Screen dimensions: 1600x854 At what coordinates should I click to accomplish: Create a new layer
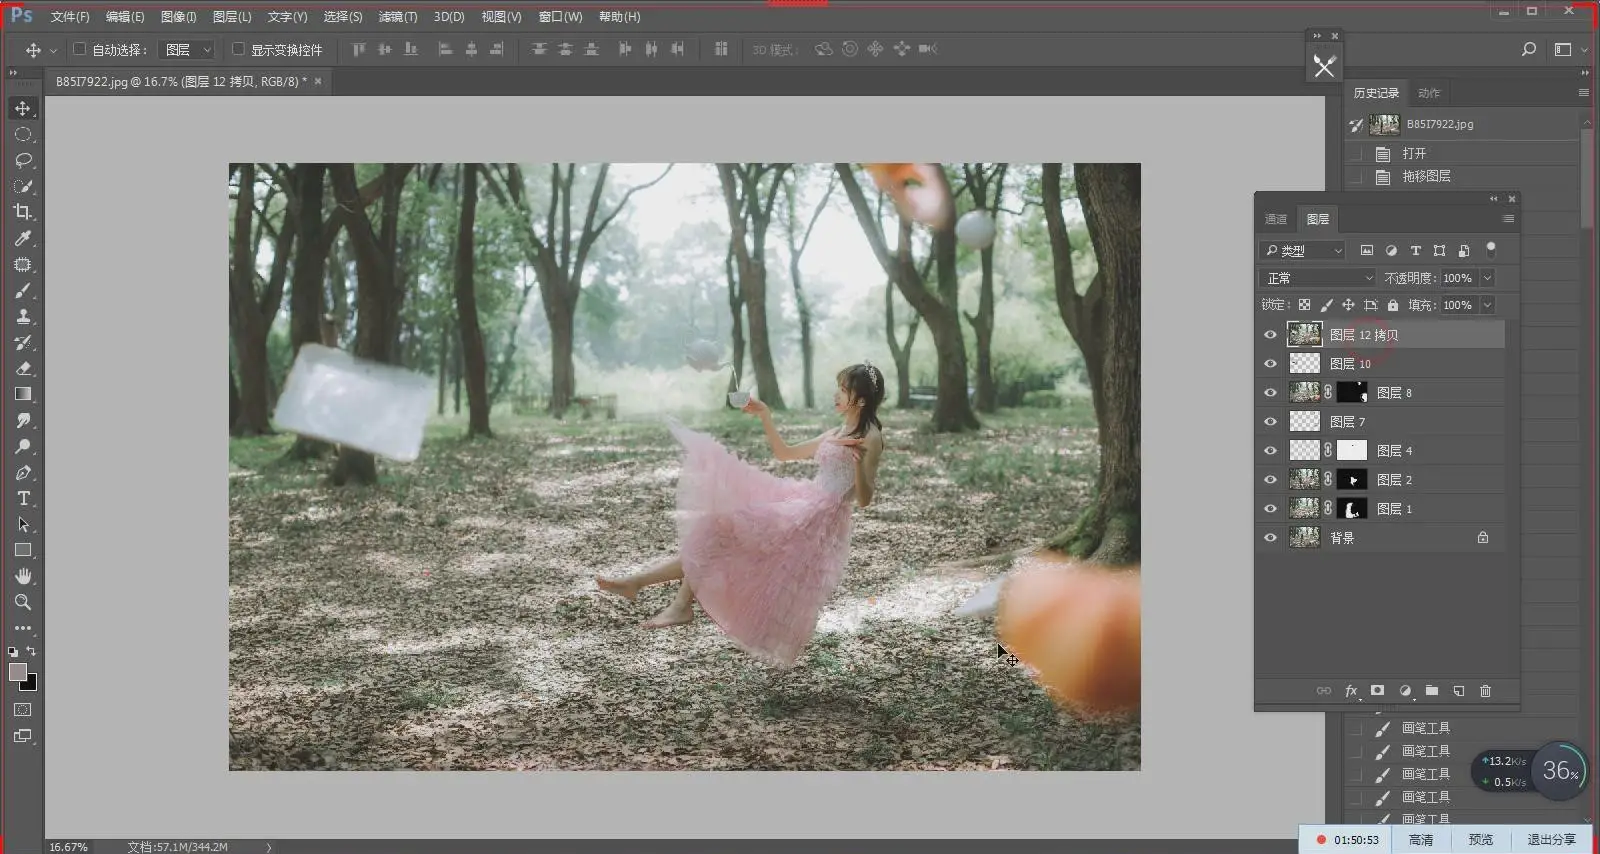pyautogui.click(x=1459, y=691)
